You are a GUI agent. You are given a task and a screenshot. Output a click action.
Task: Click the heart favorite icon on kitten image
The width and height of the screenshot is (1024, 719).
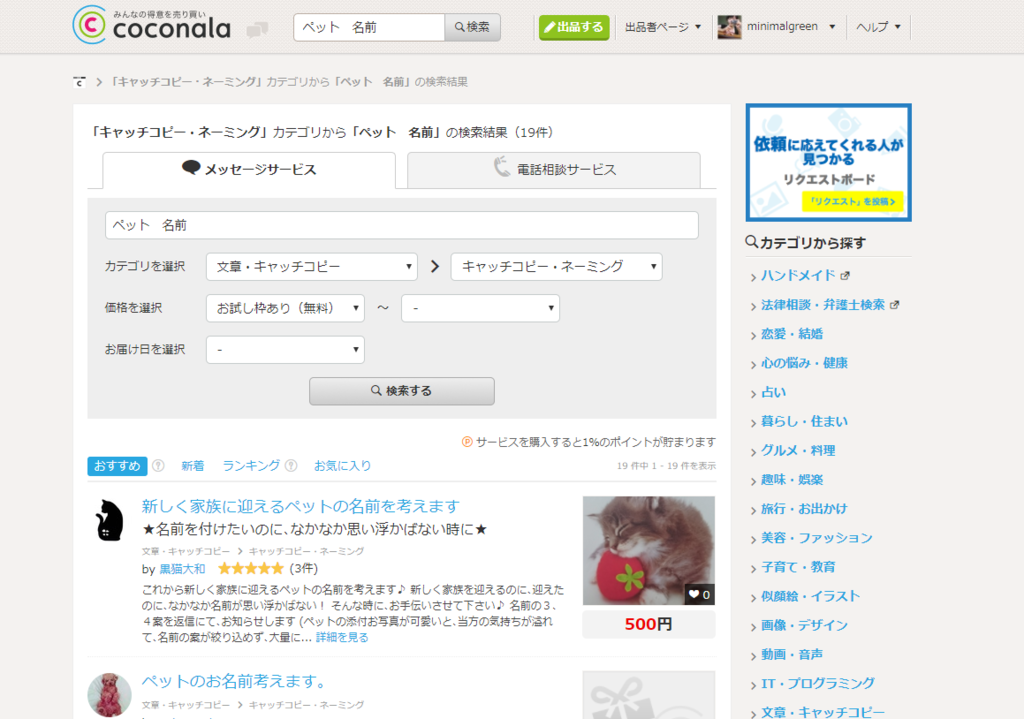click(x=694, y=594)
